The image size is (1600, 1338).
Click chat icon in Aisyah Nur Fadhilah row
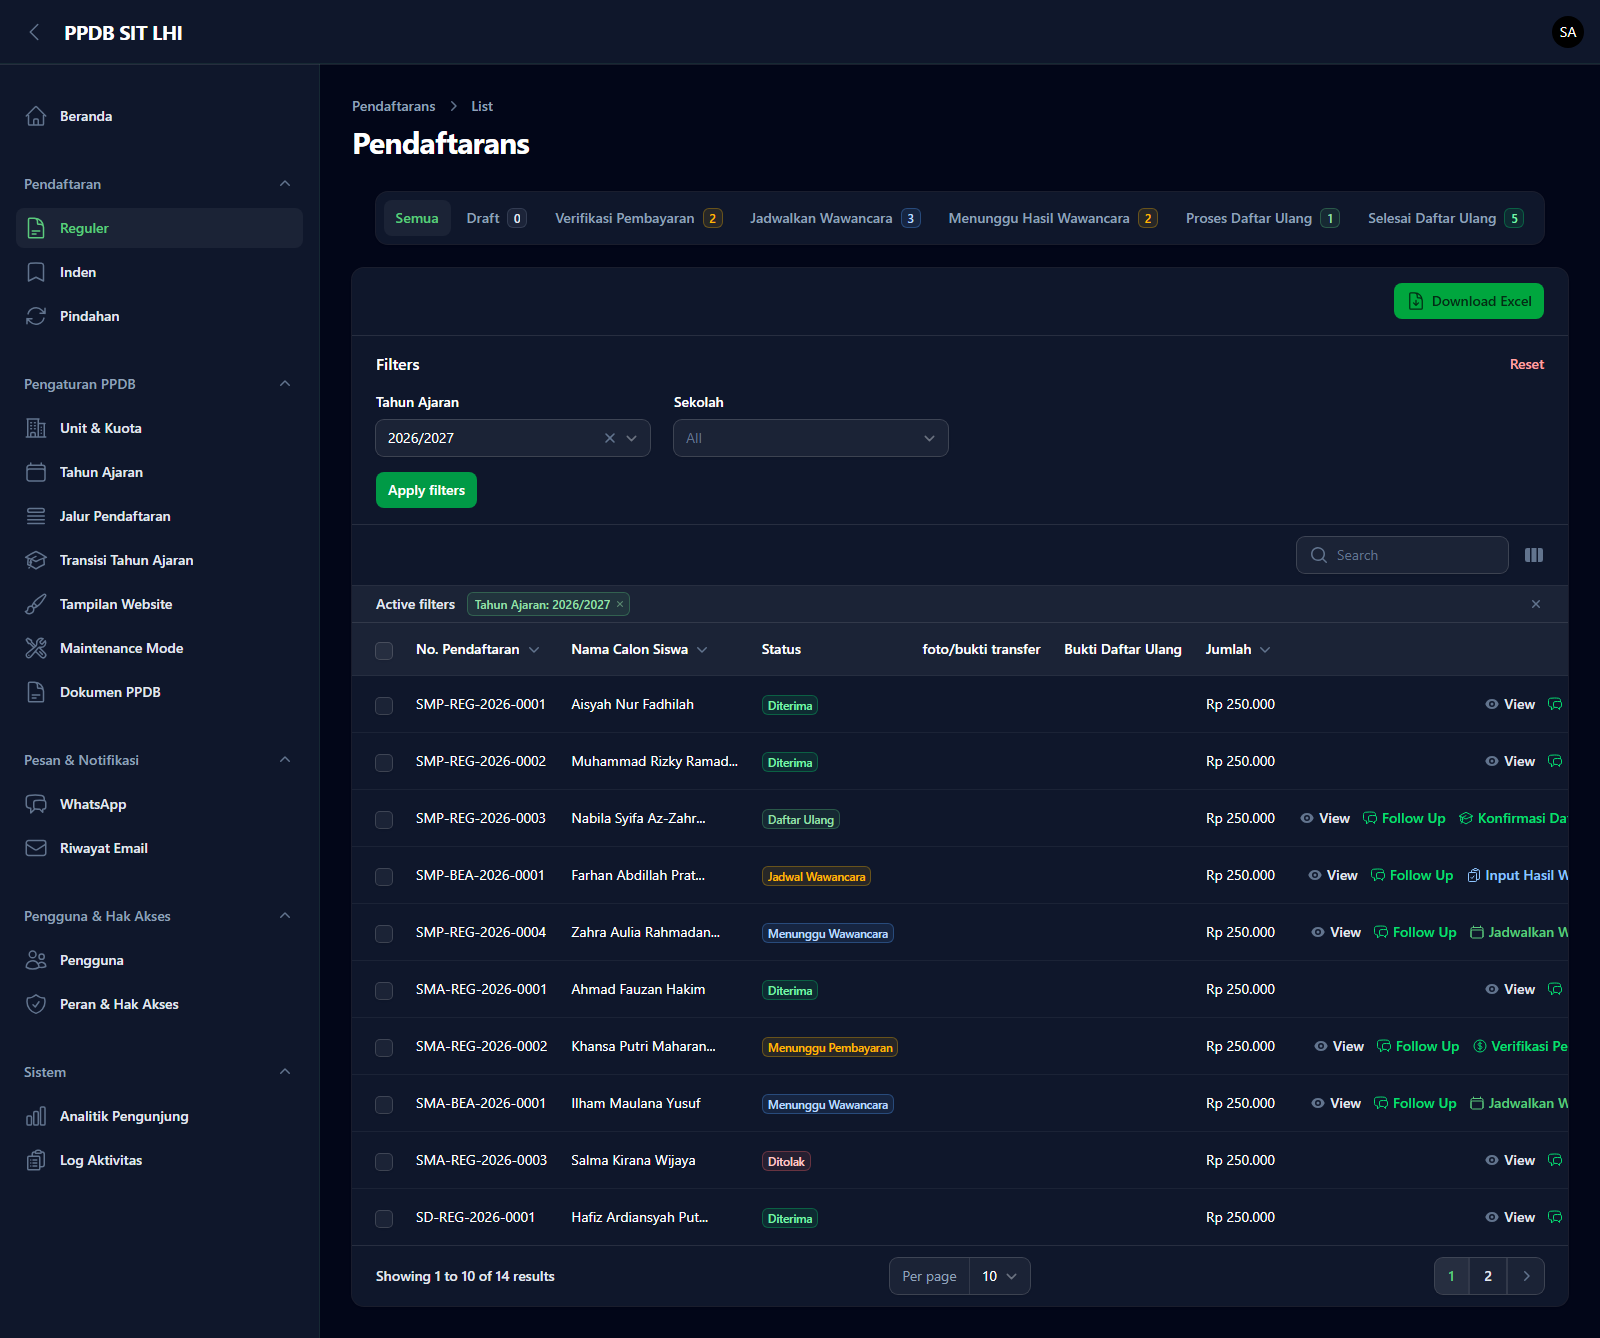coord(1555,704)
